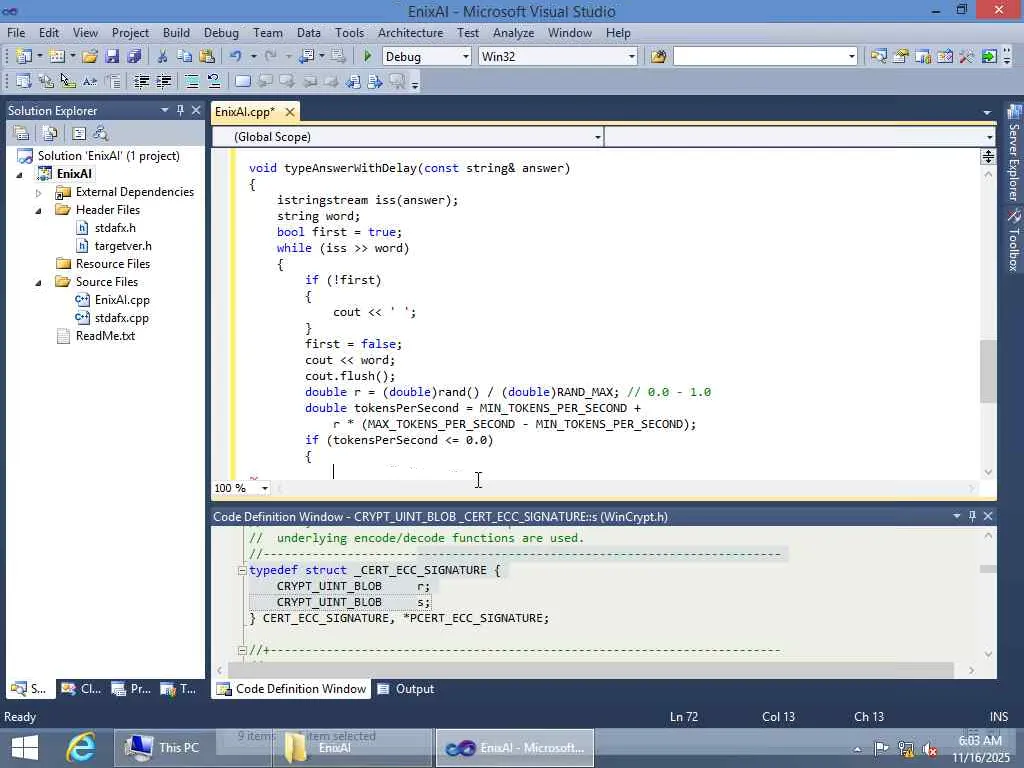Click the Code Definition horizontal scrollbar

point(591,670)
